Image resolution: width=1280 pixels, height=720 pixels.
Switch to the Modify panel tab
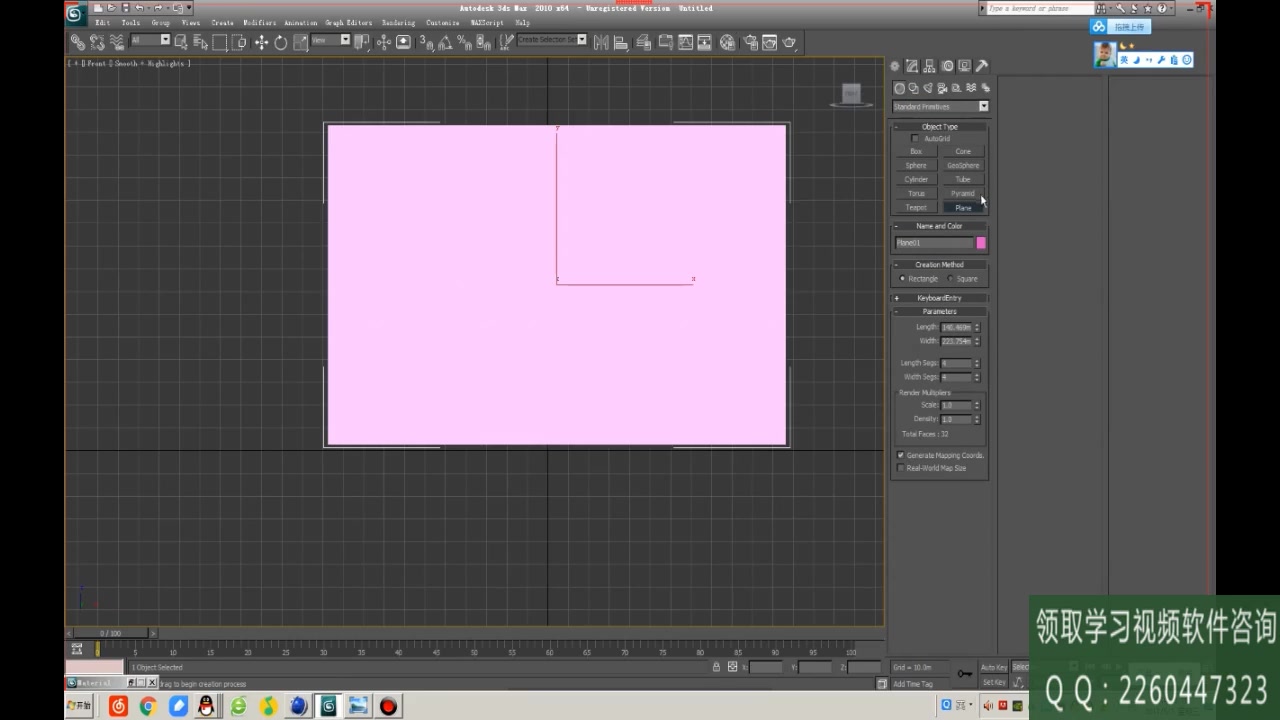pos(912,66)
